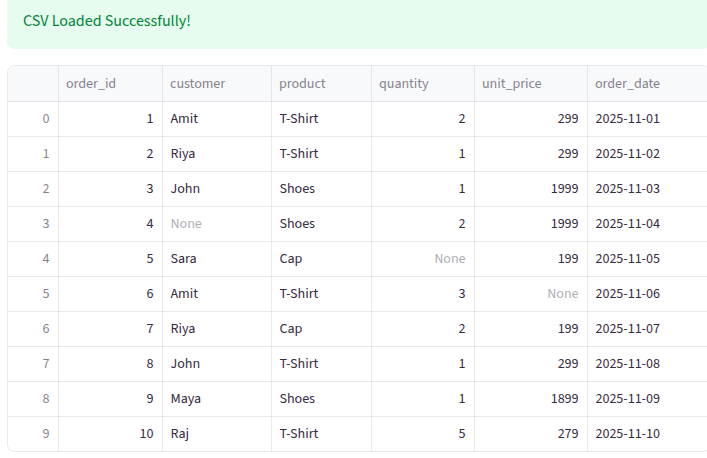Click the product column header
Image resolution: width=707 pixels, height=458 pixels.
pyautogui.click(x=302, y=84)
